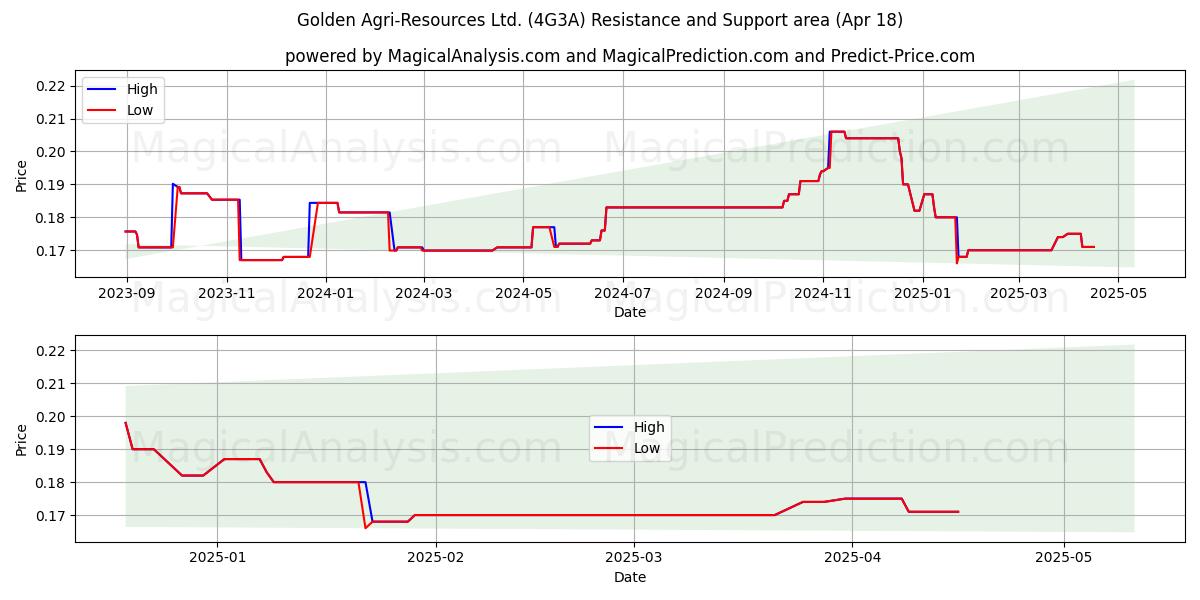This screenshot has width=1200, height=600.
Task: Click 'Low' in the top chart legend
Action: (140, 110)
